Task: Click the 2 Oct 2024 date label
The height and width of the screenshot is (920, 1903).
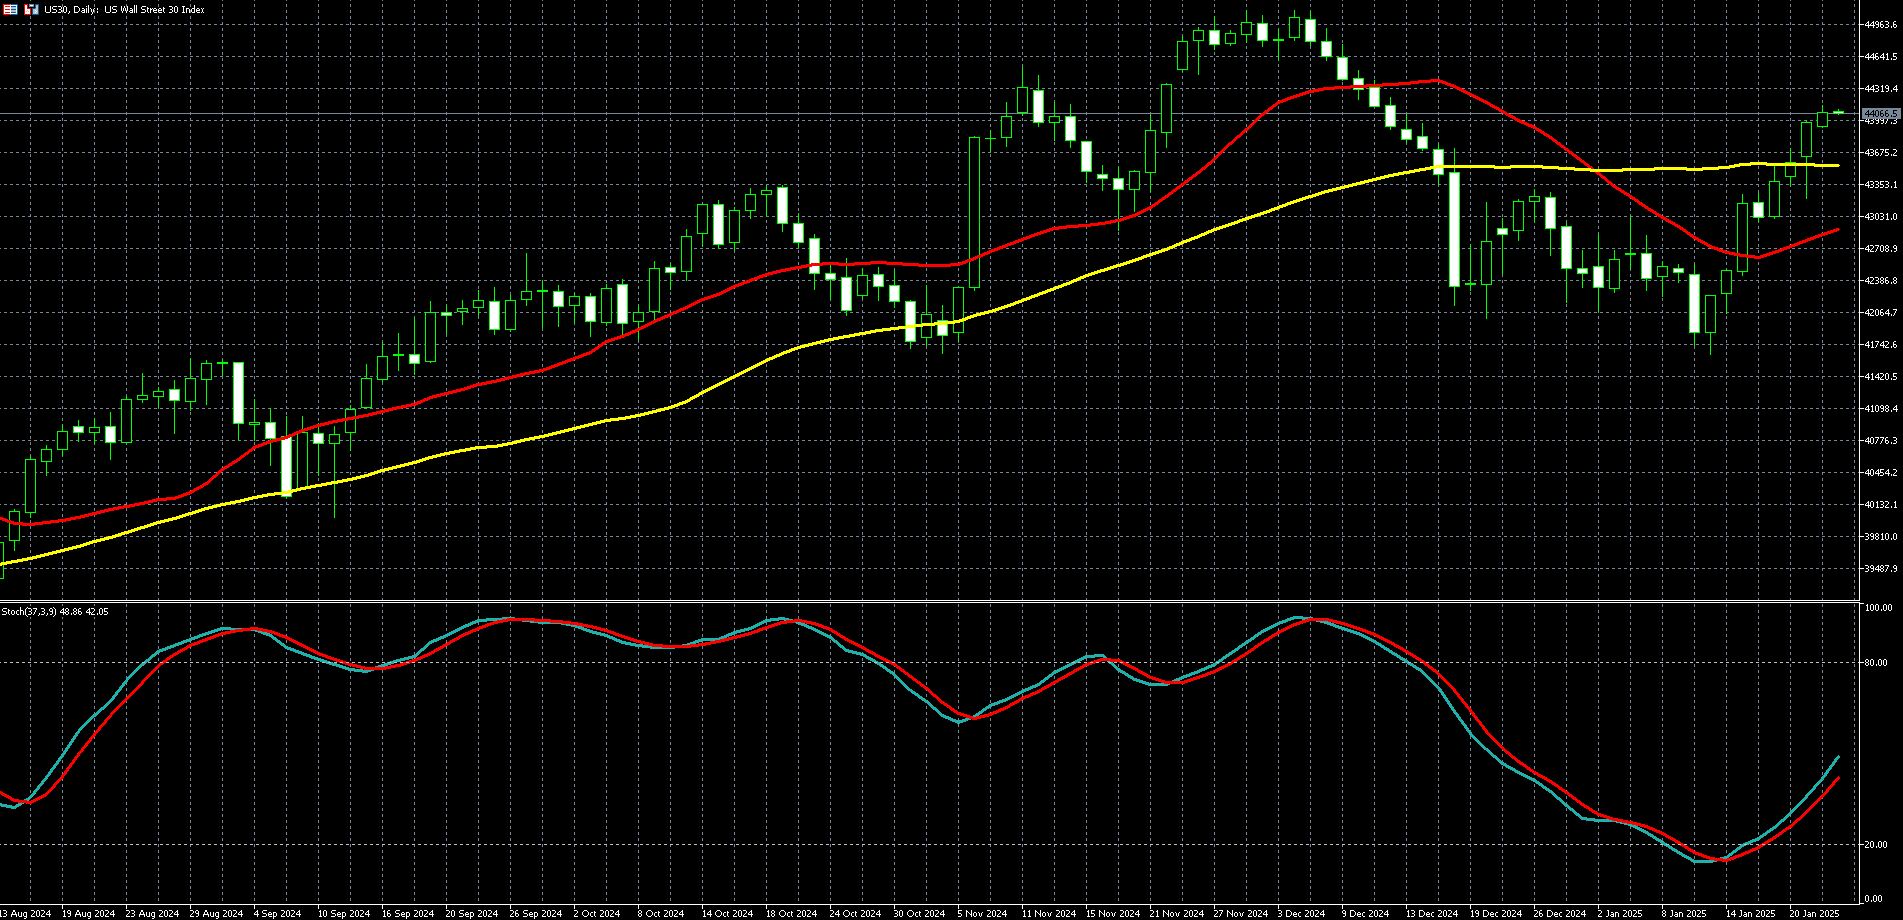Action: coord(597,913)
